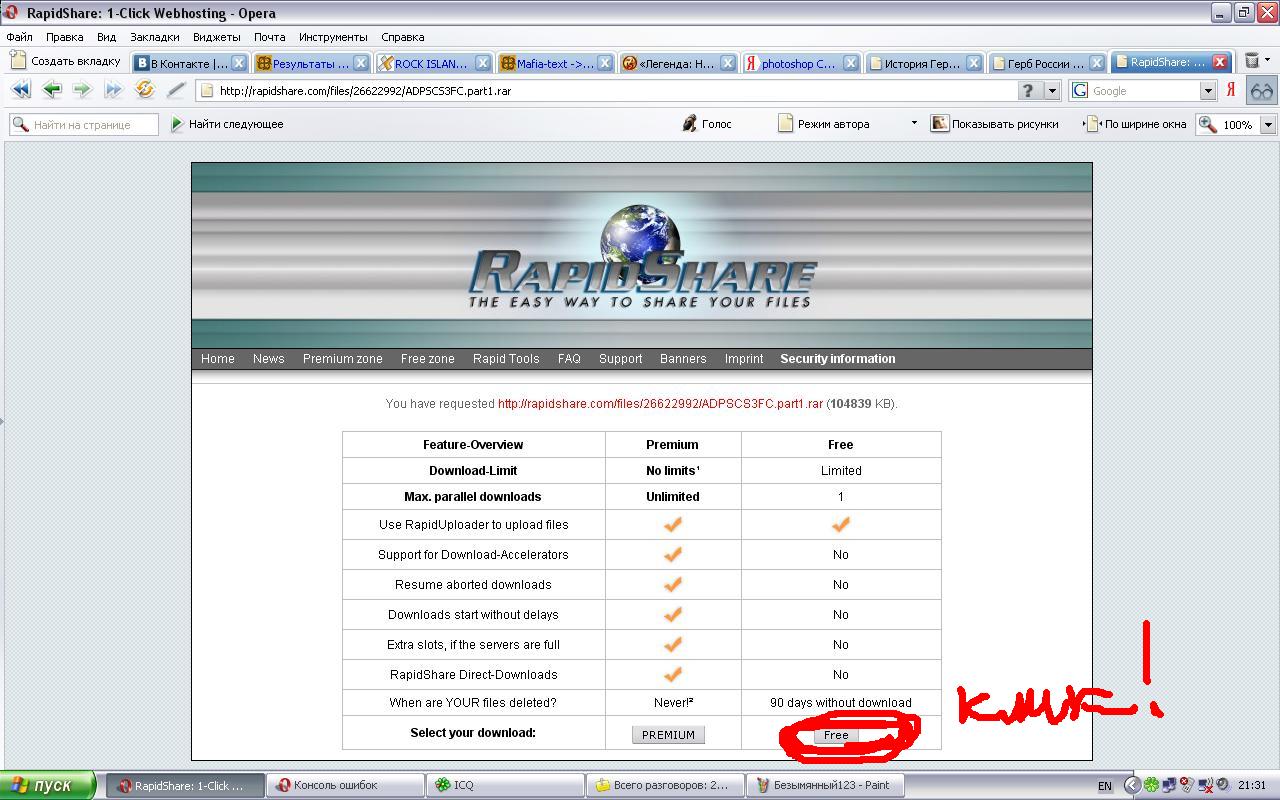Open the FAQ nav link
The height and width of the screenshot is (800, 1280).
tap(569, 359)
